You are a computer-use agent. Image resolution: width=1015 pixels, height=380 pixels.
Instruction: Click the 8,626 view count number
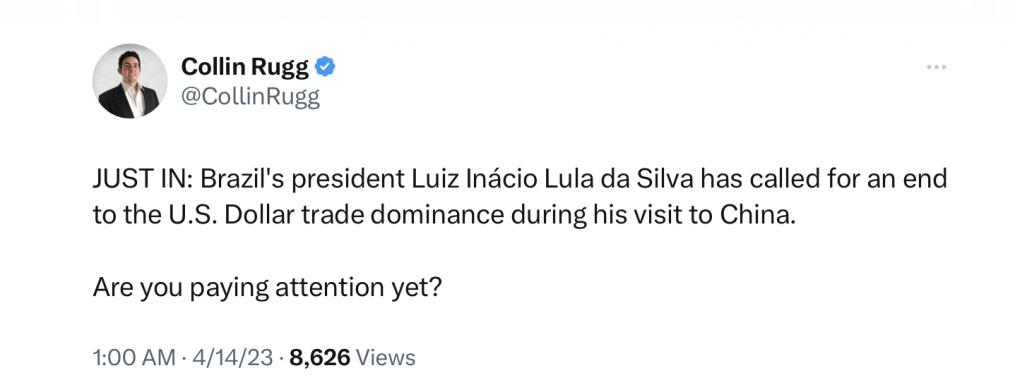[320, 357]
